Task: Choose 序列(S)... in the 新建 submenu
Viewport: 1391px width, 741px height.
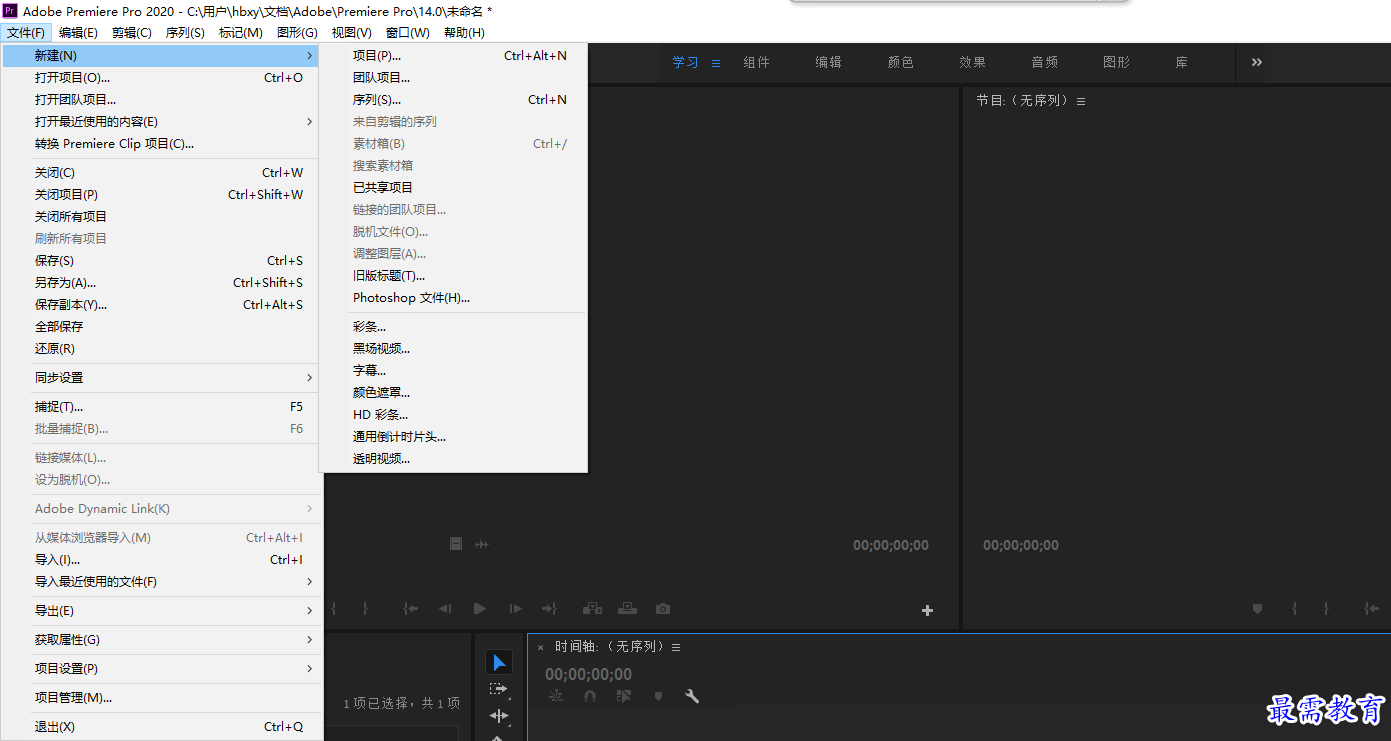Action: coord(453,100)
